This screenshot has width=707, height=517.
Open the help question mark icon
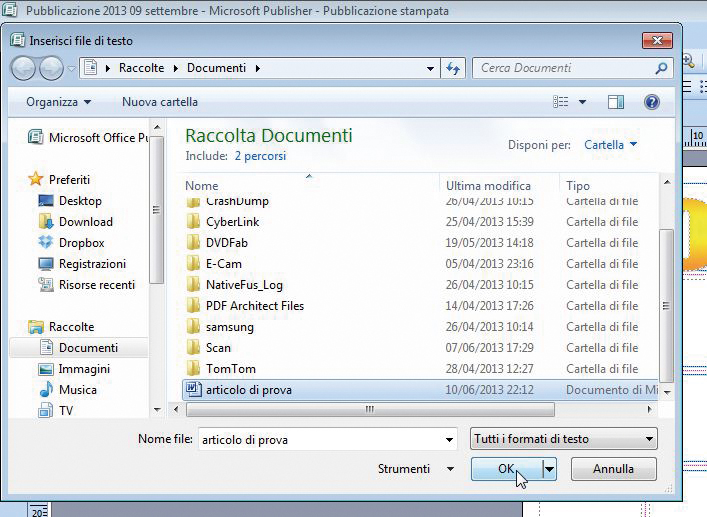pos(652,102)
